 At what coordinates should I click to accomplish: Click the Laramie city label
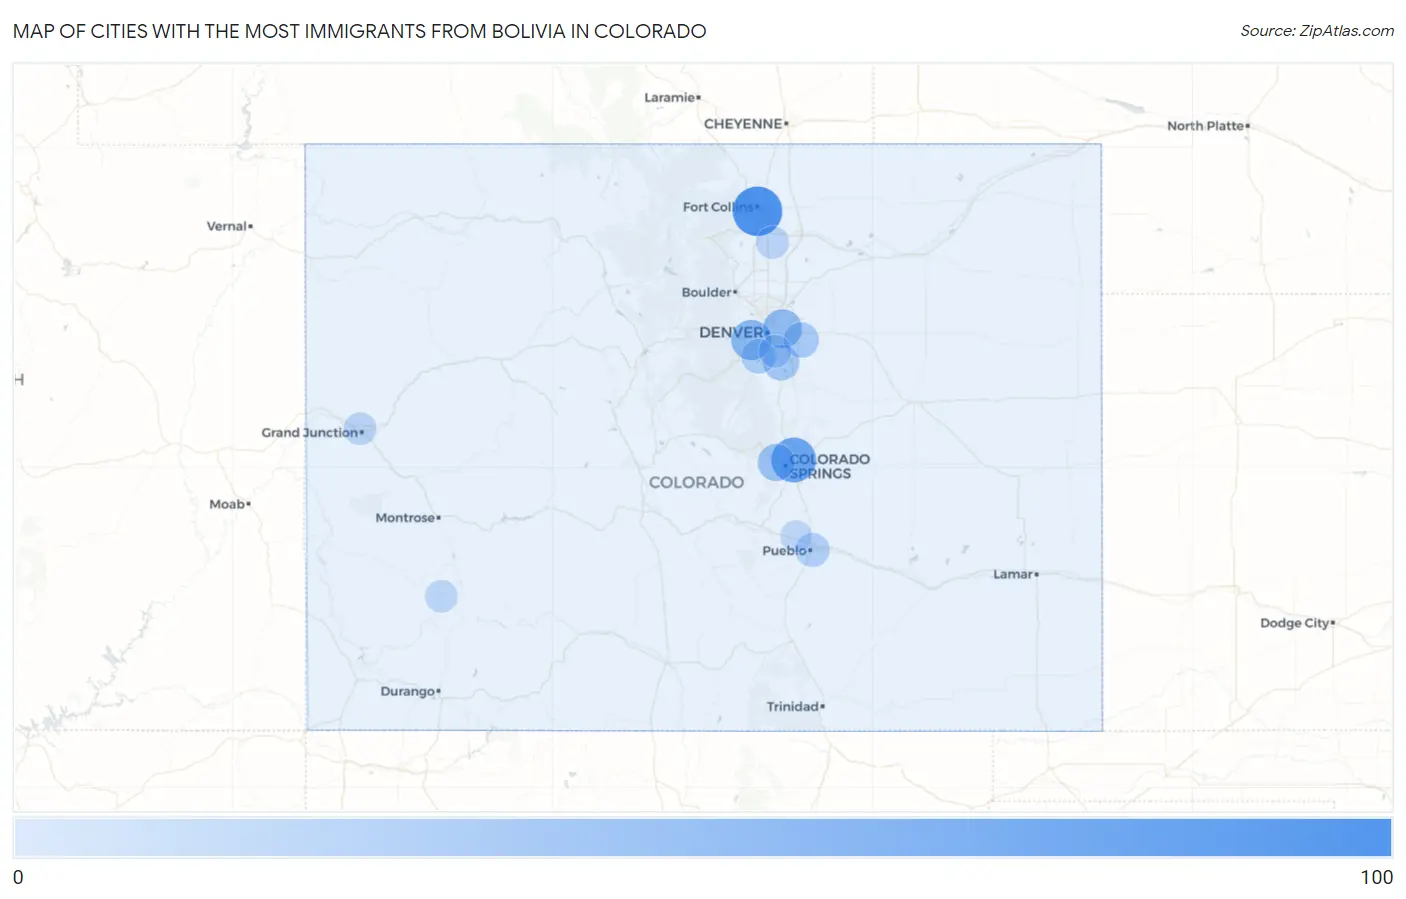click(x=670, y=97)
